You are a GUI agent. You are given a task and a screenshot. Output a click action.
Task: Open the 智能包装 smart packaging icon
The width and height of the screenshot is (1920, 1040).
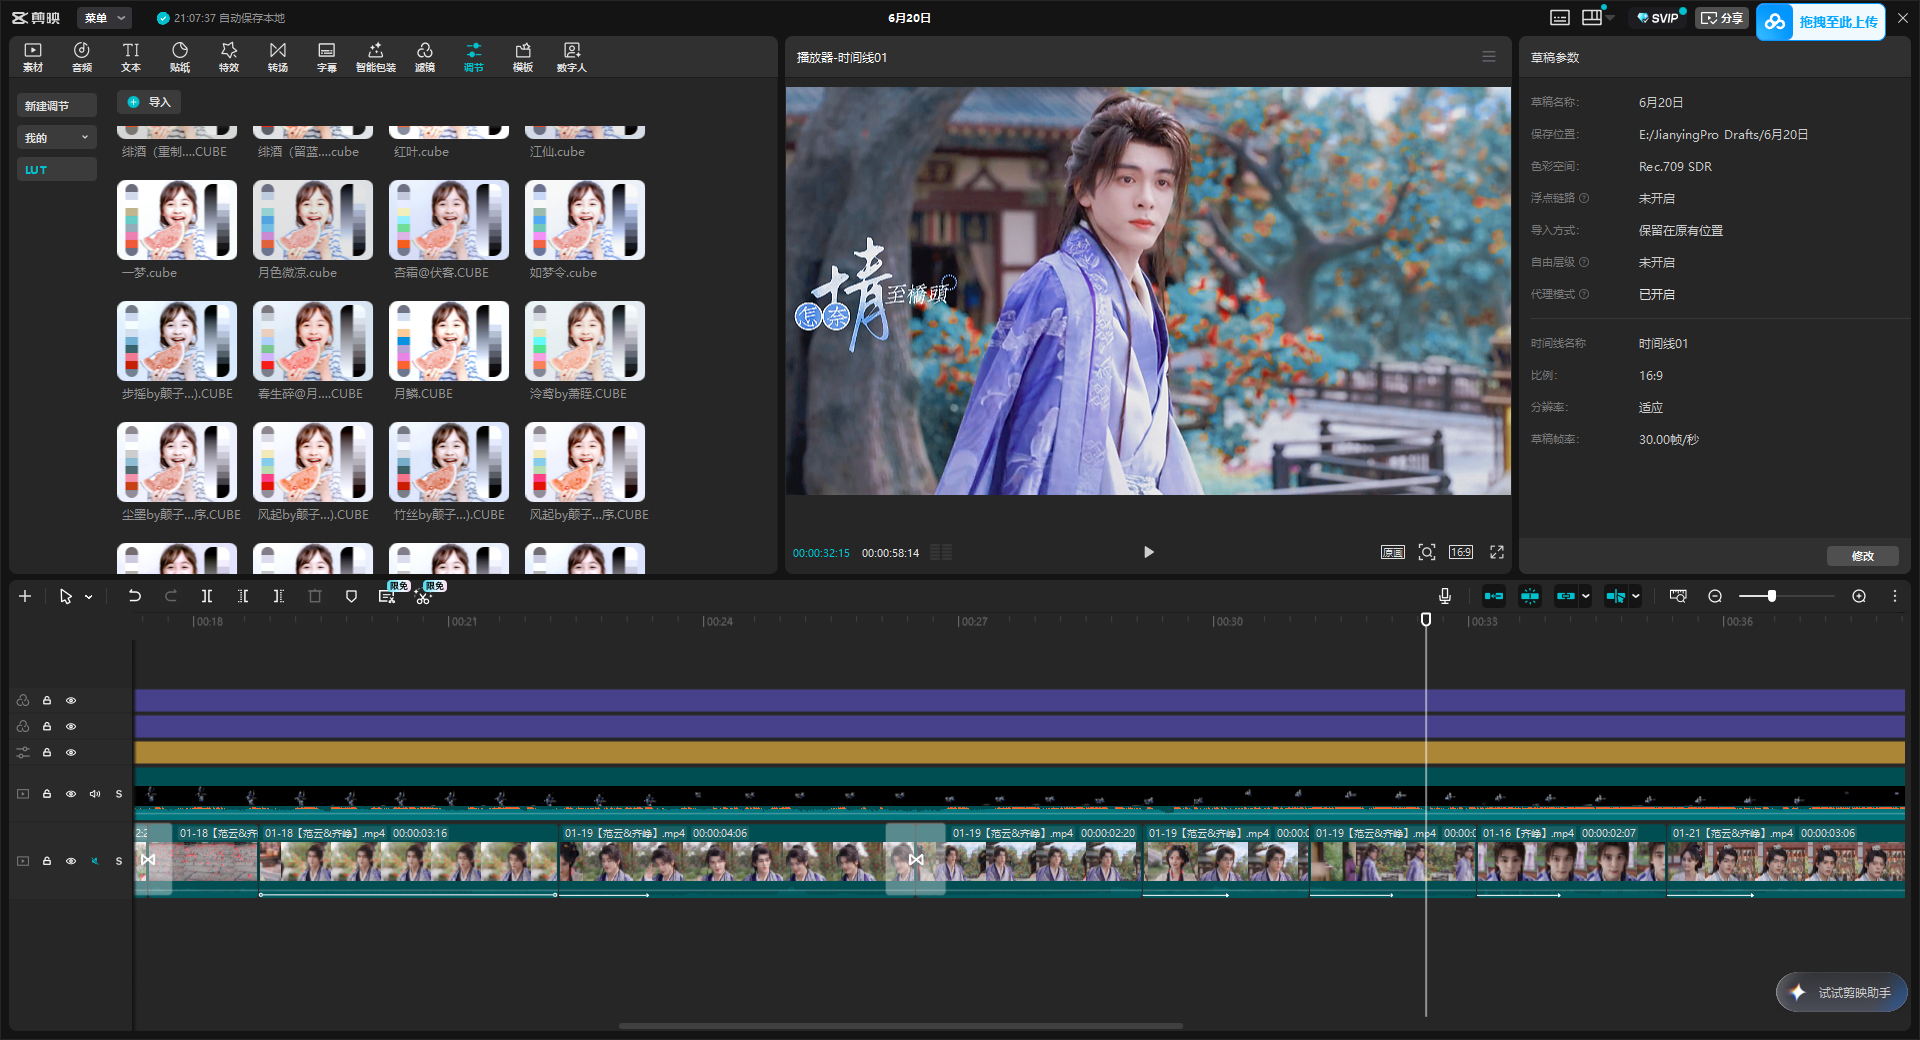tap(376, 57)
